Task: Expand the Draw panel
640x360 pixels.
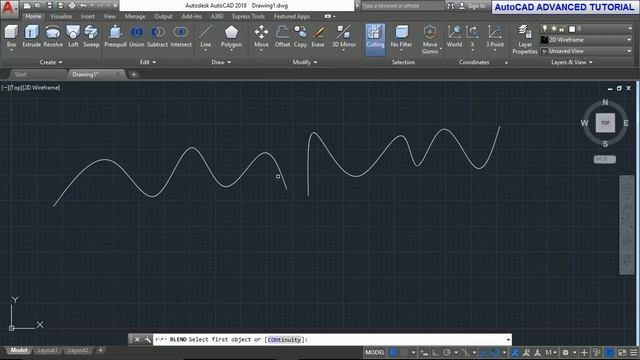Action: click(221, 62)
